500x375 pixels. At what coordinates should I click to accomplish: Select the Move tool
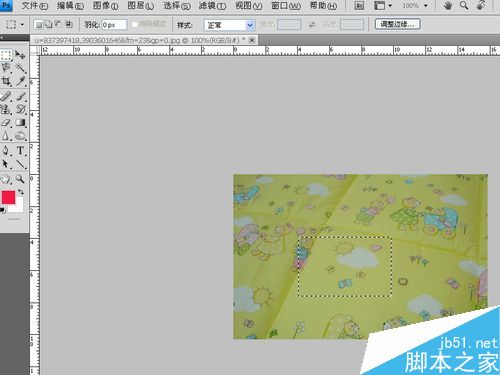pos(20,55)
